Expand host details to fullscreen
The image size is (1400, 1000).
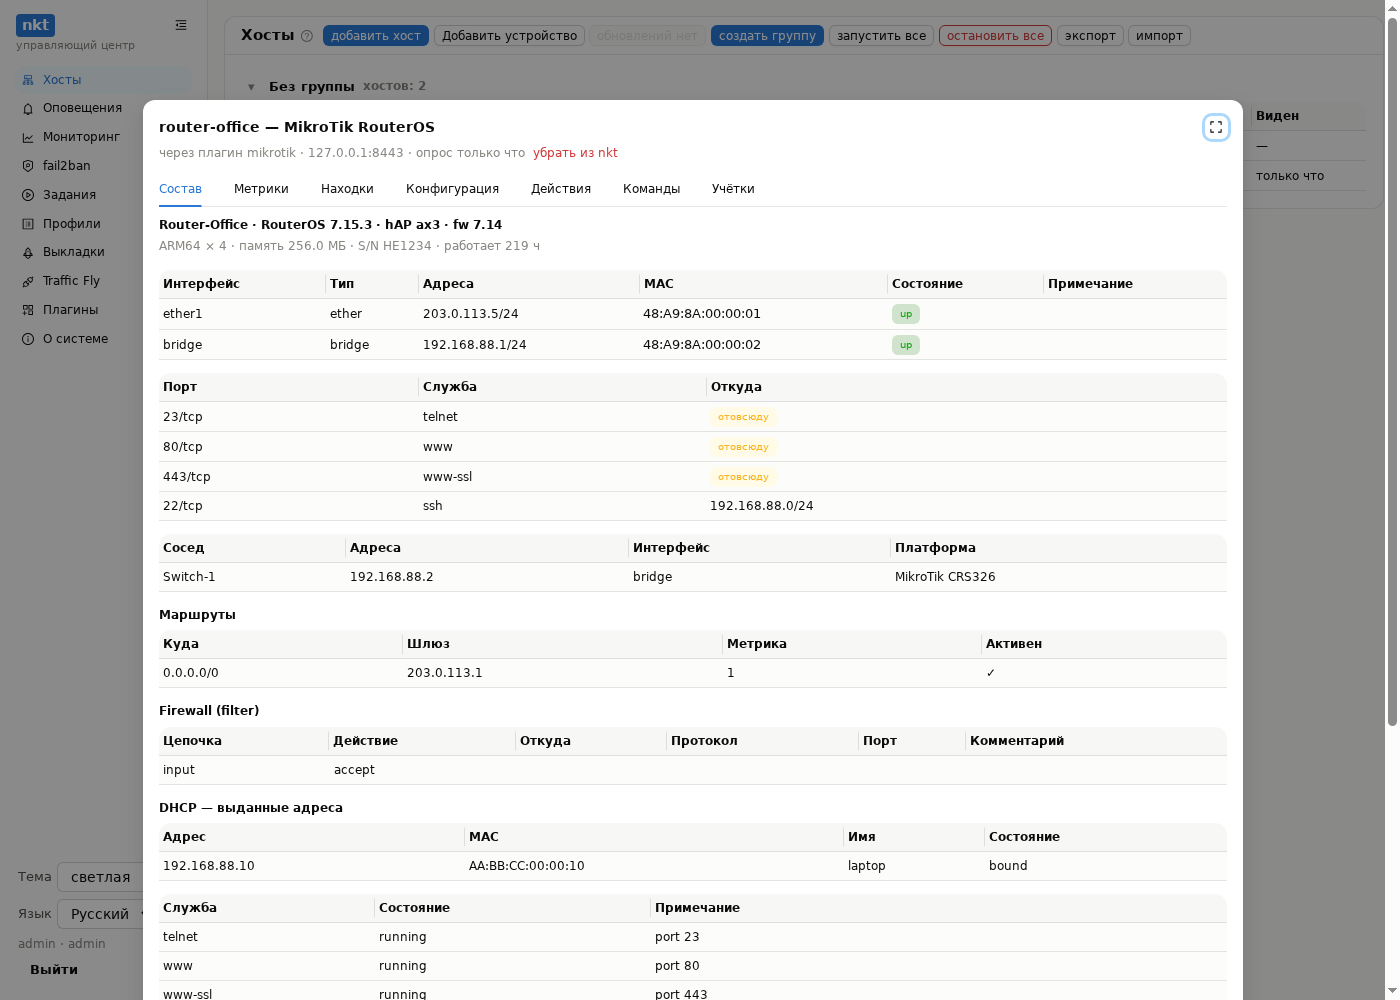1216,127
